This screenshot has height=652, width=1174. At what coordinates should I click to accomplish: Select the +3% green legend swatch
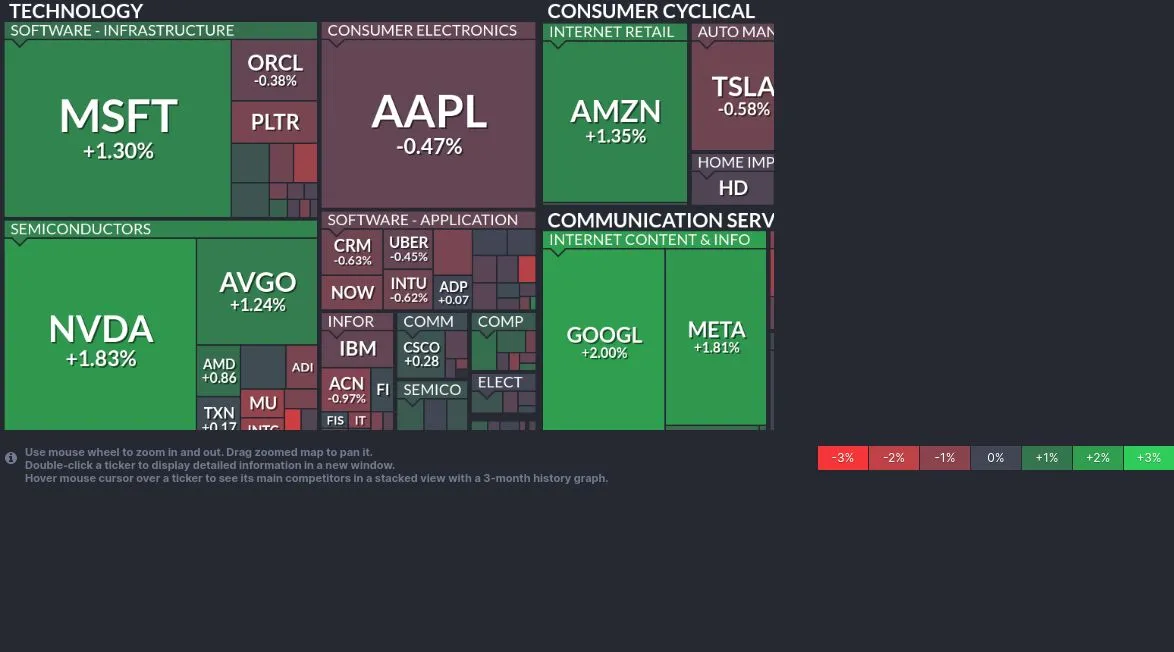[x=1148, y=458]
